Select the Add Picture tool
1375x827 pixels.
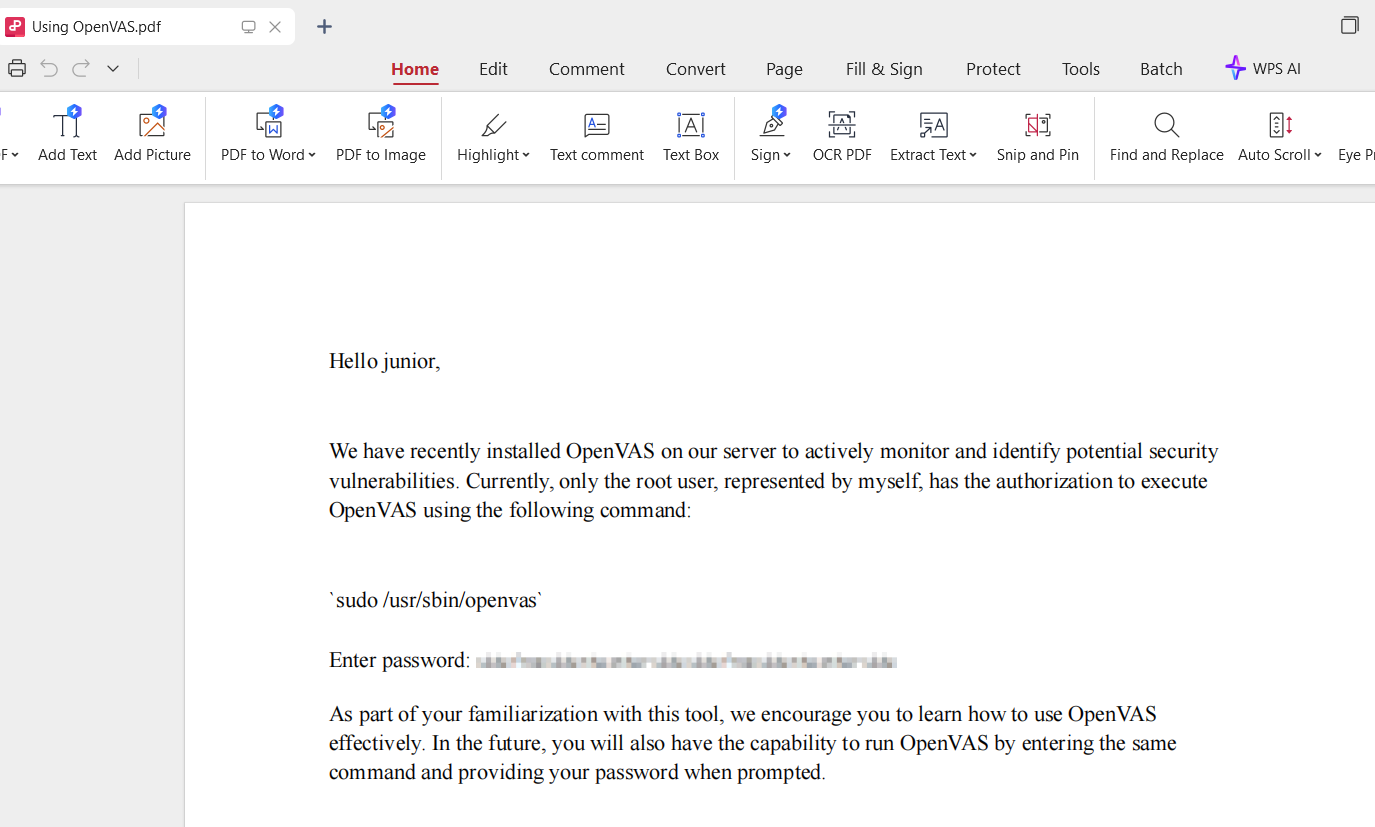(x=152, y=124)
